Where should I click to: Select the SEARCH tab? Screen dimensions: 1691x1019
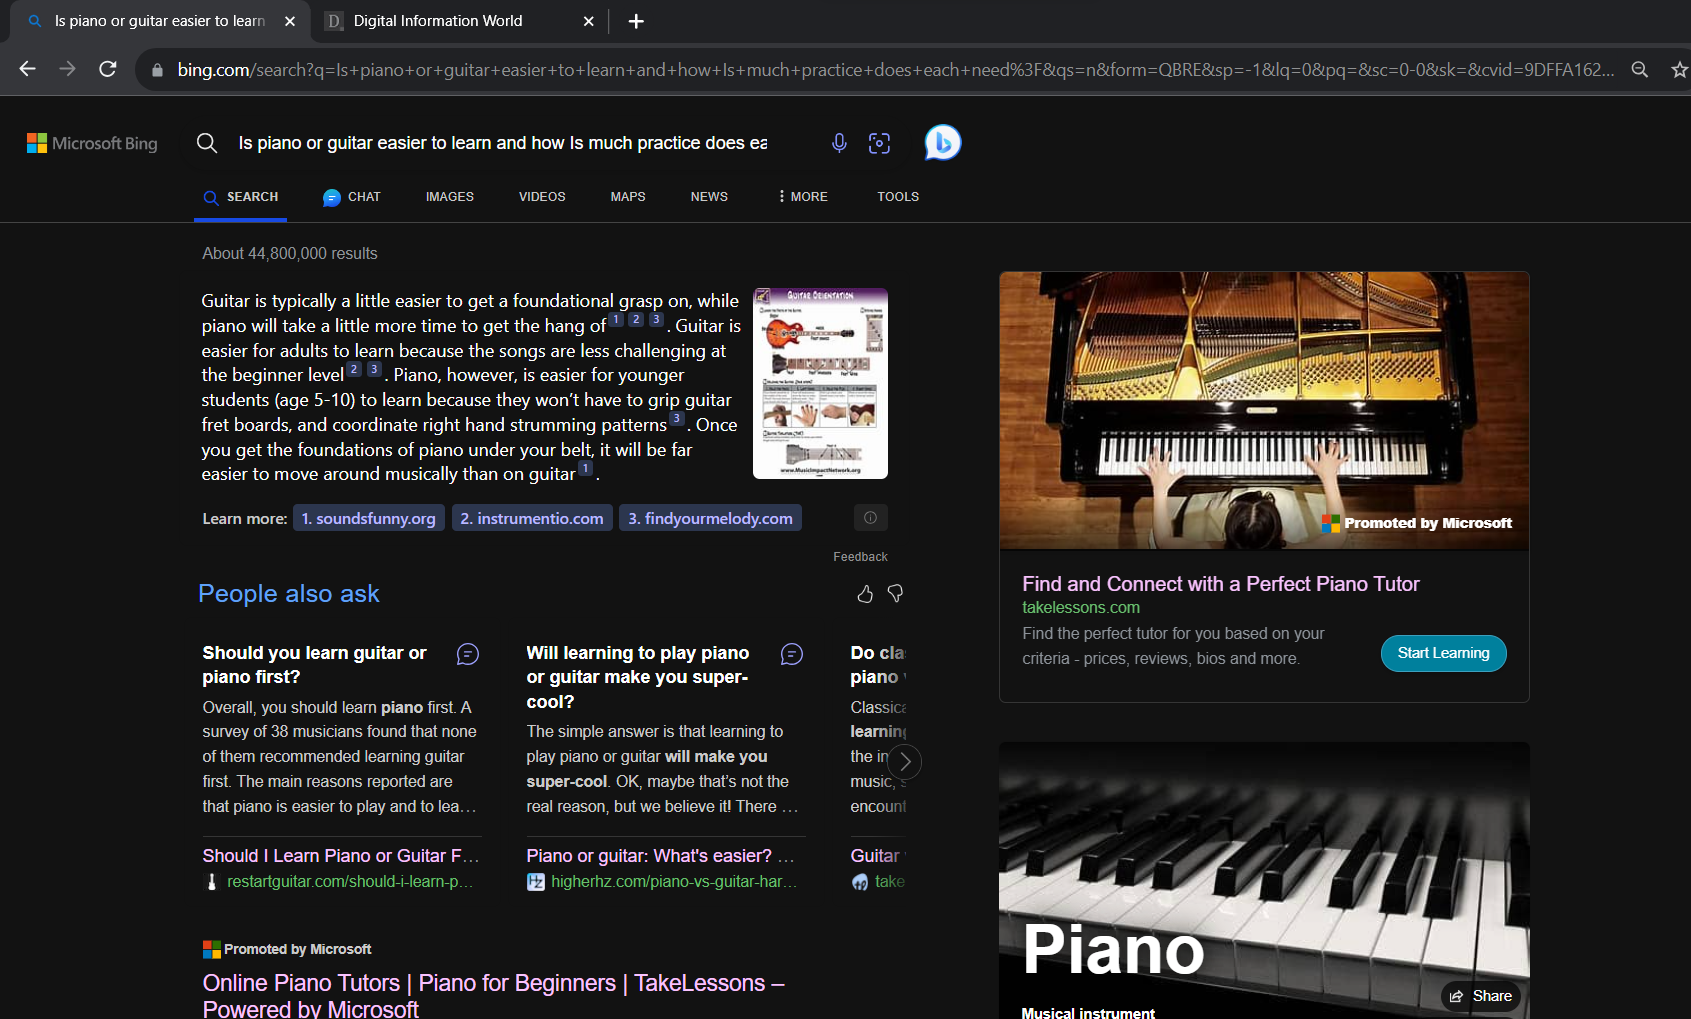coord(241,197)
